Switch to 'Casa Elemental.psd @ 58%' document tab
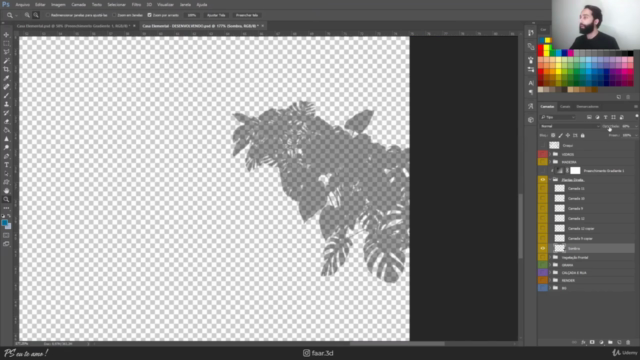 (76, 26)
